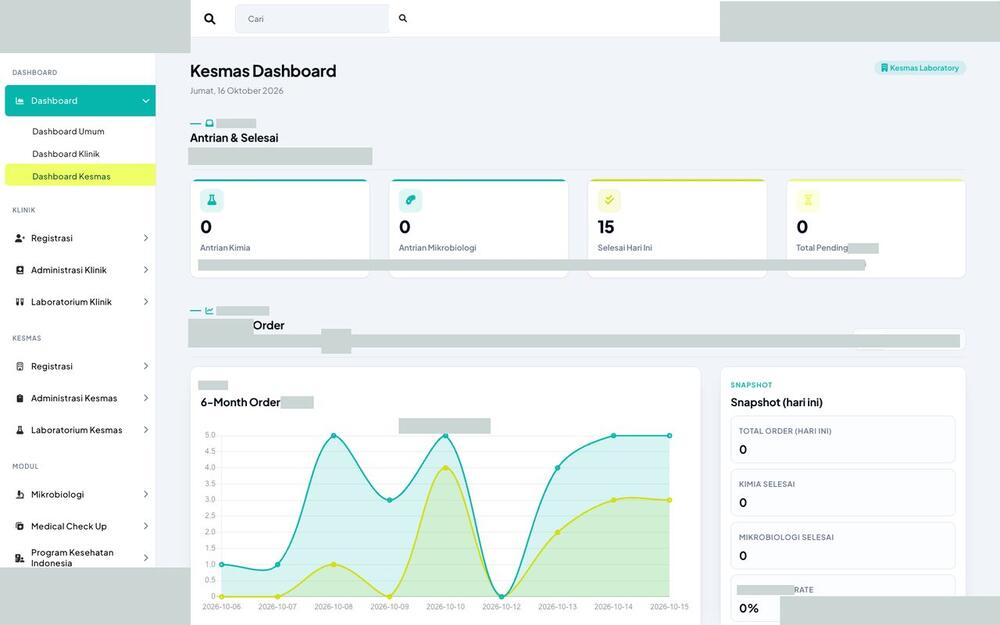Select Dashboard Kesmas submenu item
Image resolution: width=1000 pixels, height=625 pixels.
point(80,175)
